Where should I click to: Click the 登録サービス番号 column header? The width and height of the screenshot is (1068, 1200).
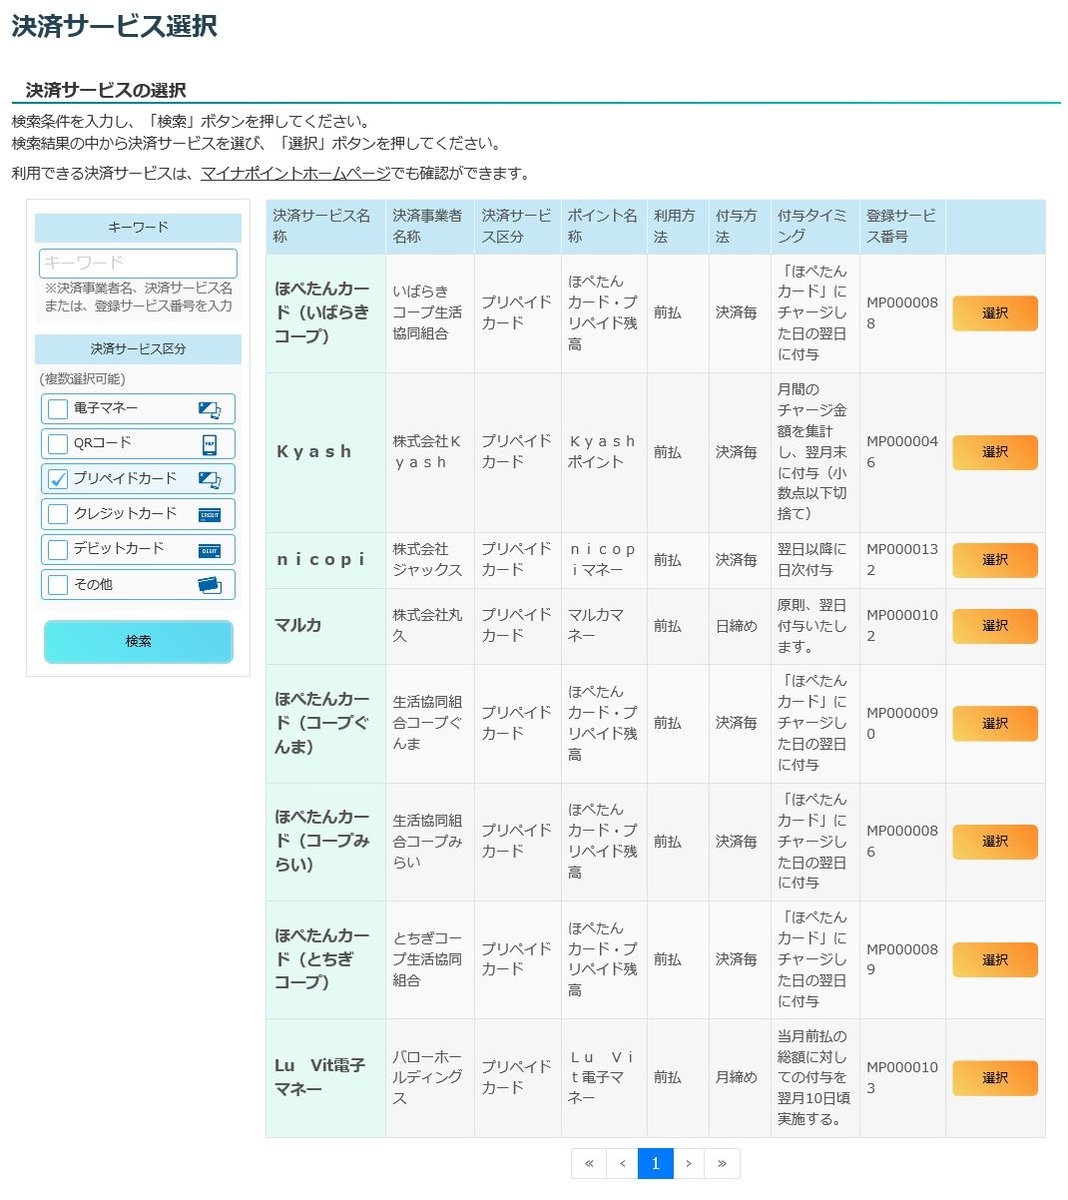(903, 226)
